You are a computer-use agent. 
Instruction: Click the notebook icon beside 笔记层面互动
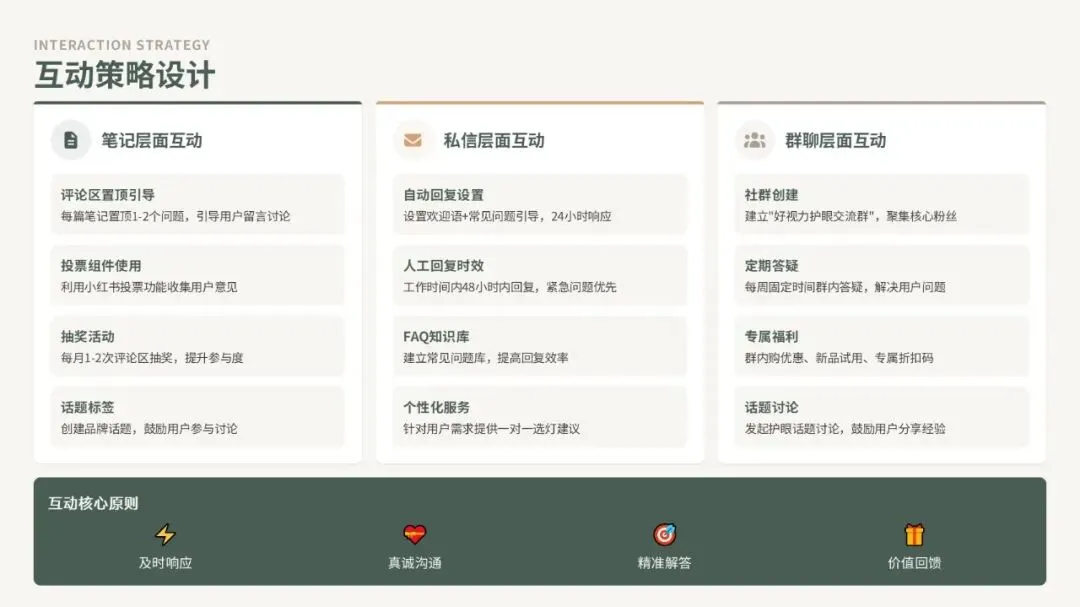click(70, 140)
